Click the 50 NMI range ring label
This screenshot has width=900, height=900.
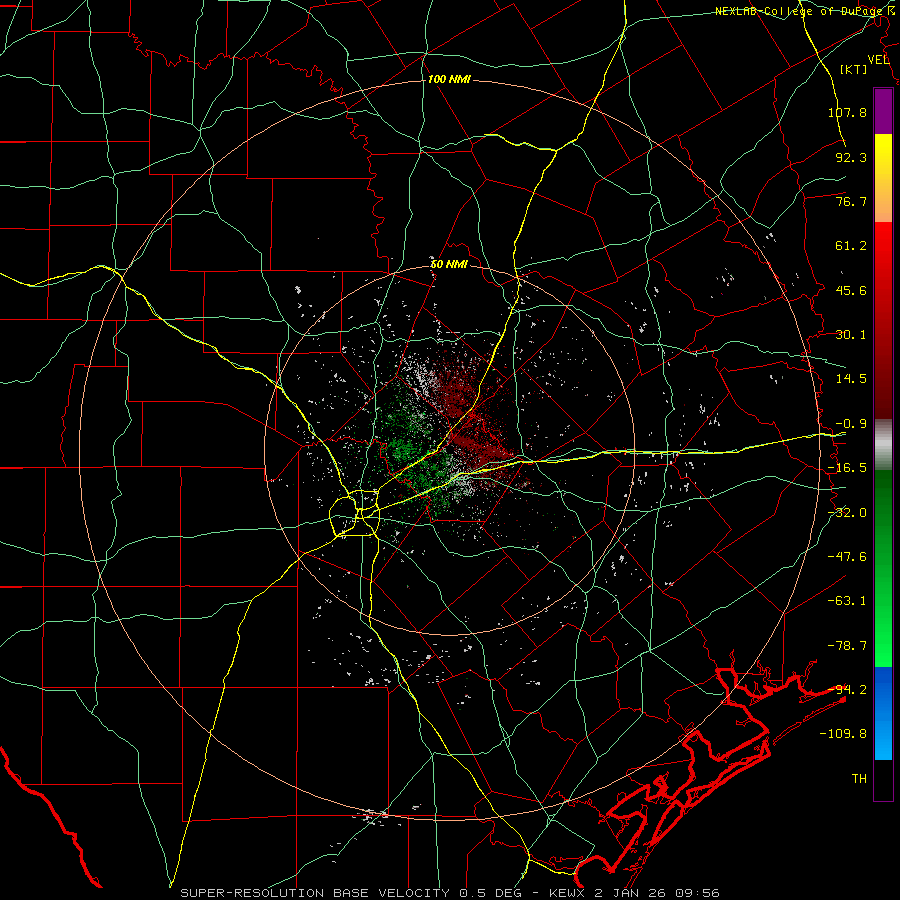[x=449, y=265]
